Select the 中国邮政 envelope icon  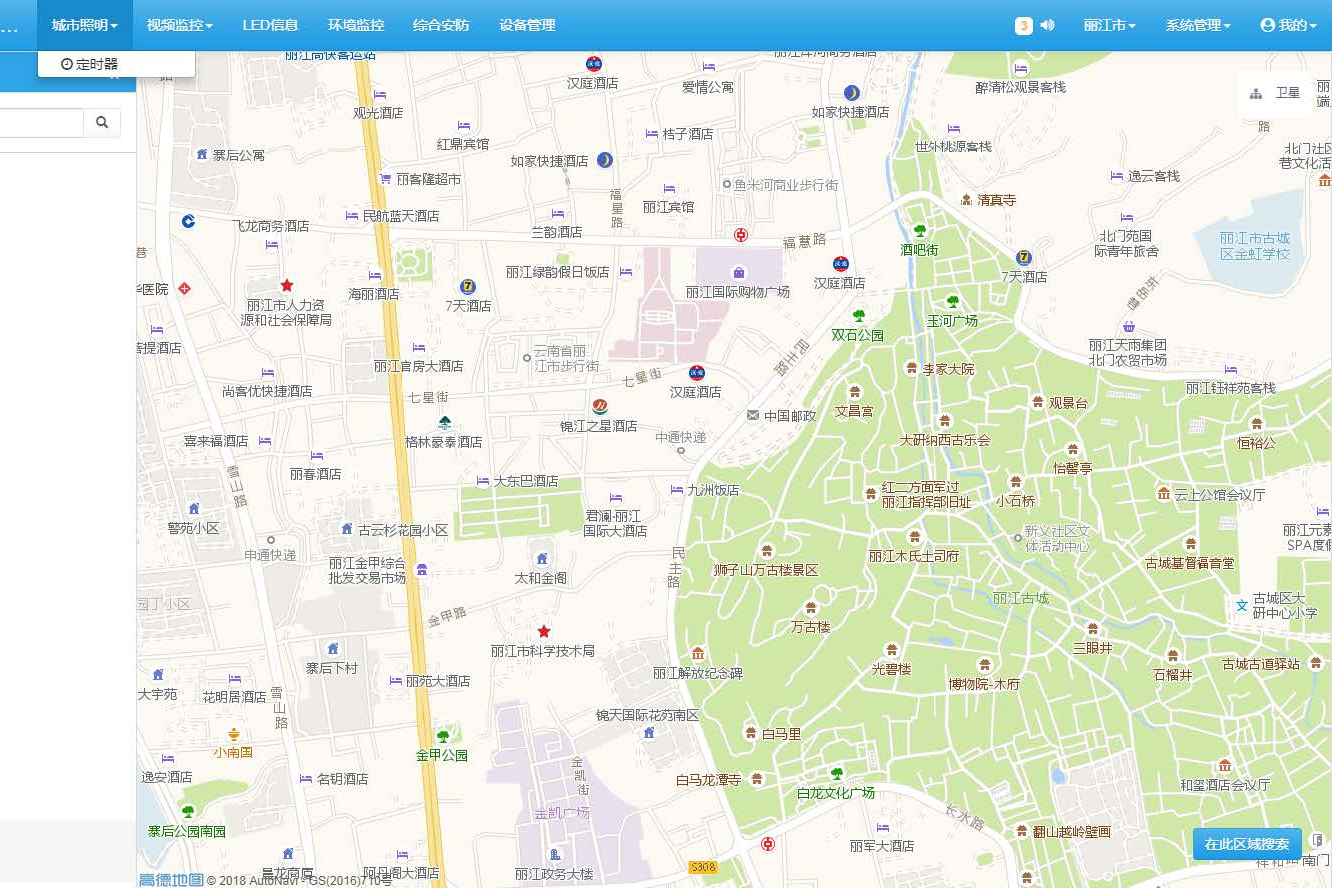[752, 415]
